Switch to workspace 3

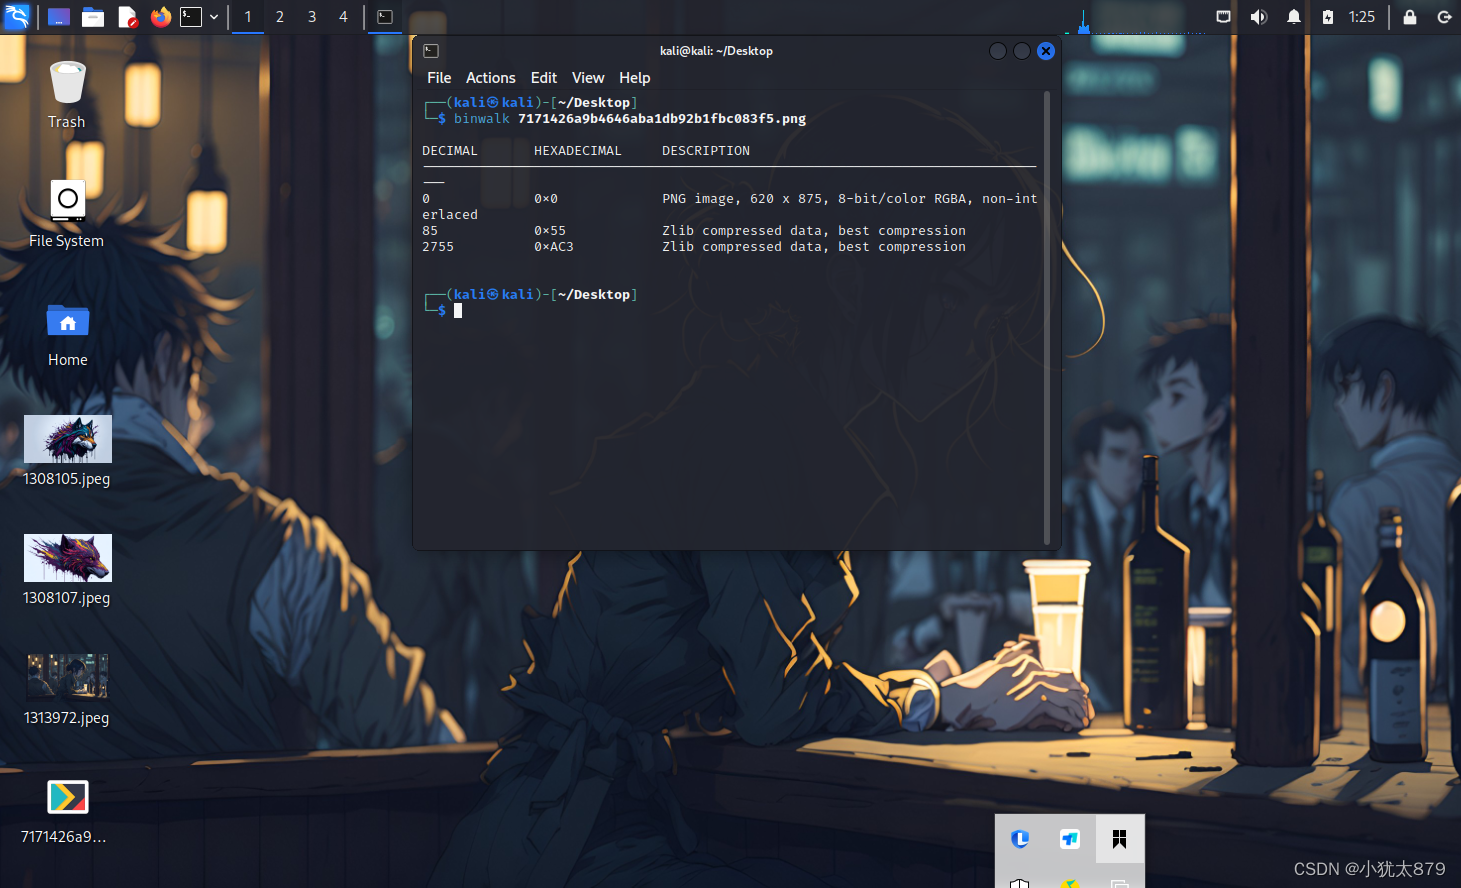click(x=312, y=17)
